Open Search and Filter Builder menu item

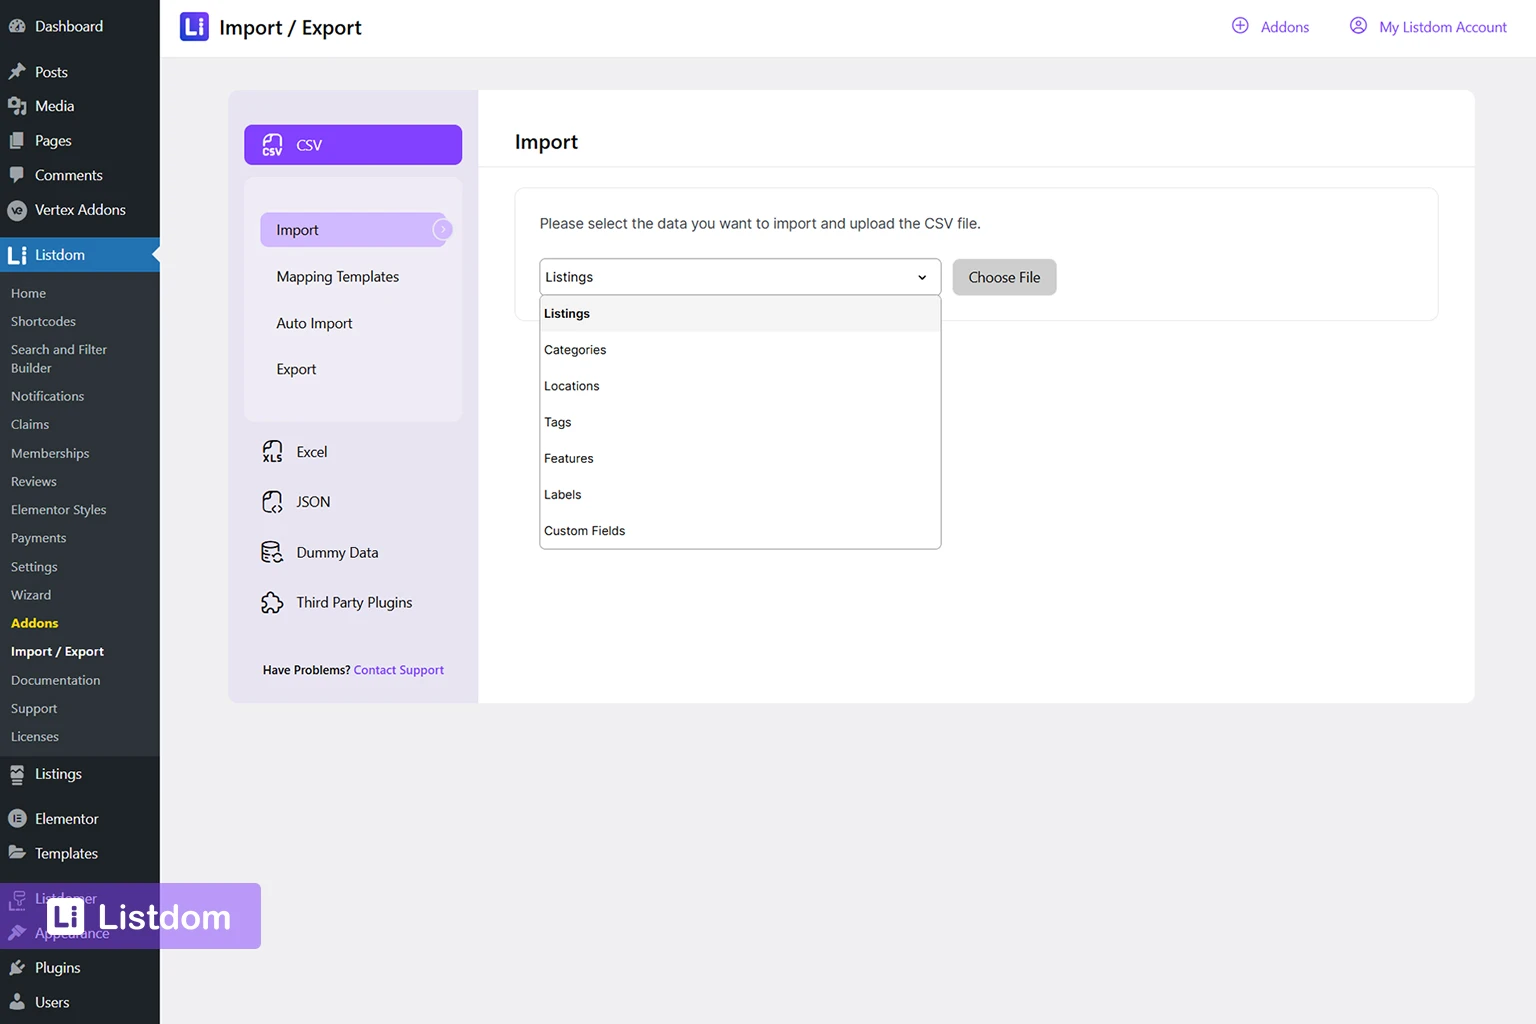click(x=58, y=359)
